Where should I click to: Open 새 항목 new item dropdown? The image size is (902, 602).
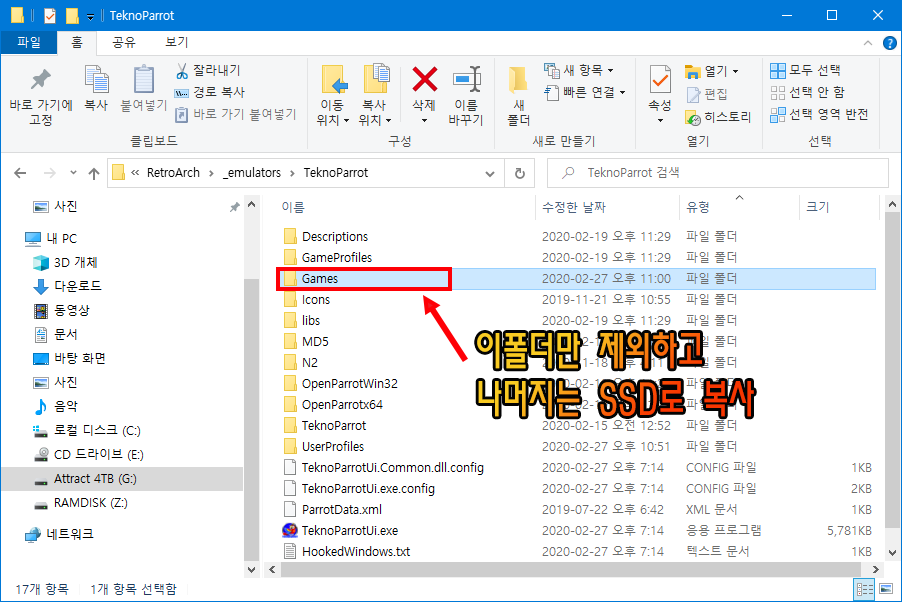click(x=579, y=70)
